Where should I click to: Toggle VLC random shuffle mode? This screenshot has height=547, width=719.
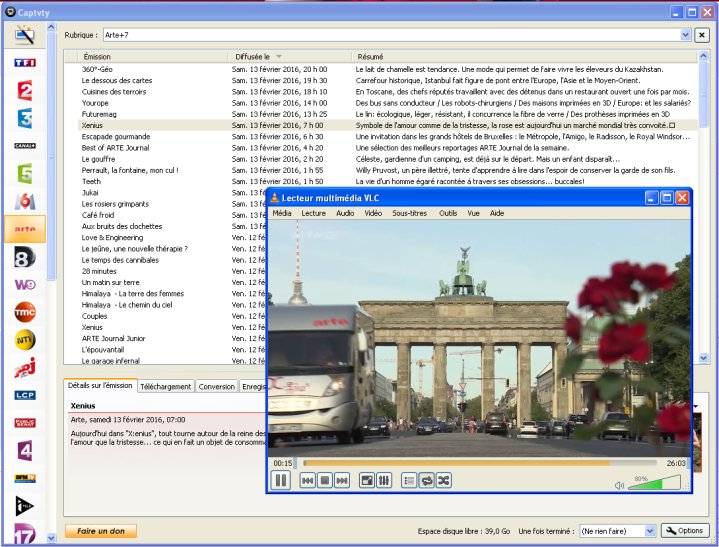point(443,481)
